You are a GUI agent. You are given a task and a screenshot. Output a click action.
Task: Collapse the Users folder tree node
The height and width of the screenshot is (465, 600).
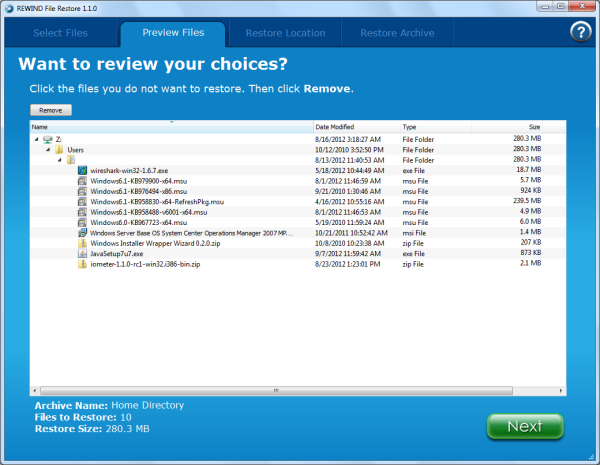coord(47,149)
